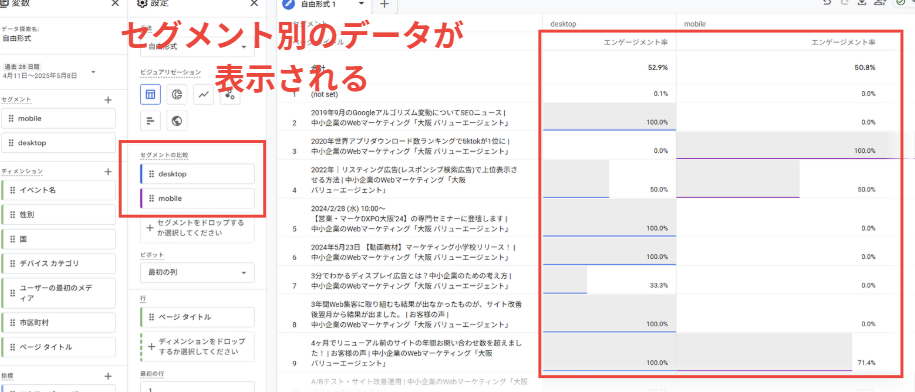Select the 自由形式 1 tab
Viewport: 915px width, 392px height.
320,4
